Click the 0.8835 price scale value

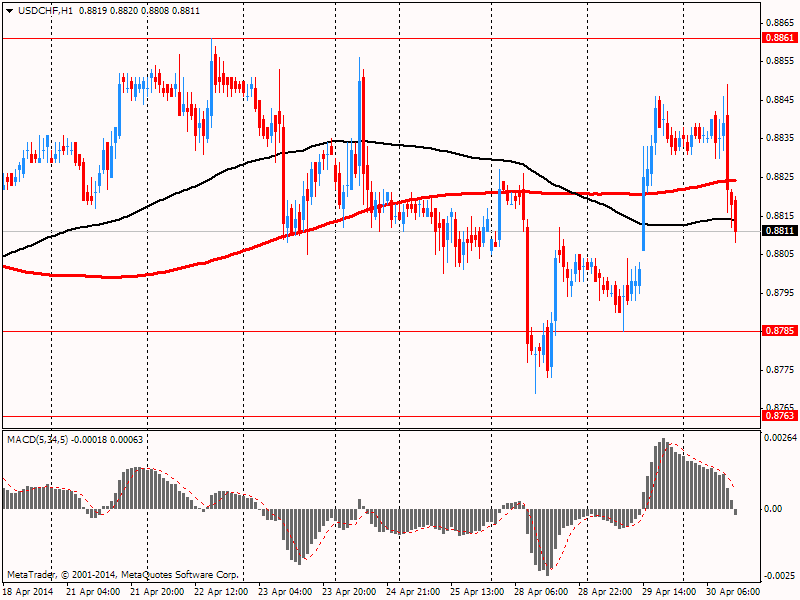tap(781, 138)
